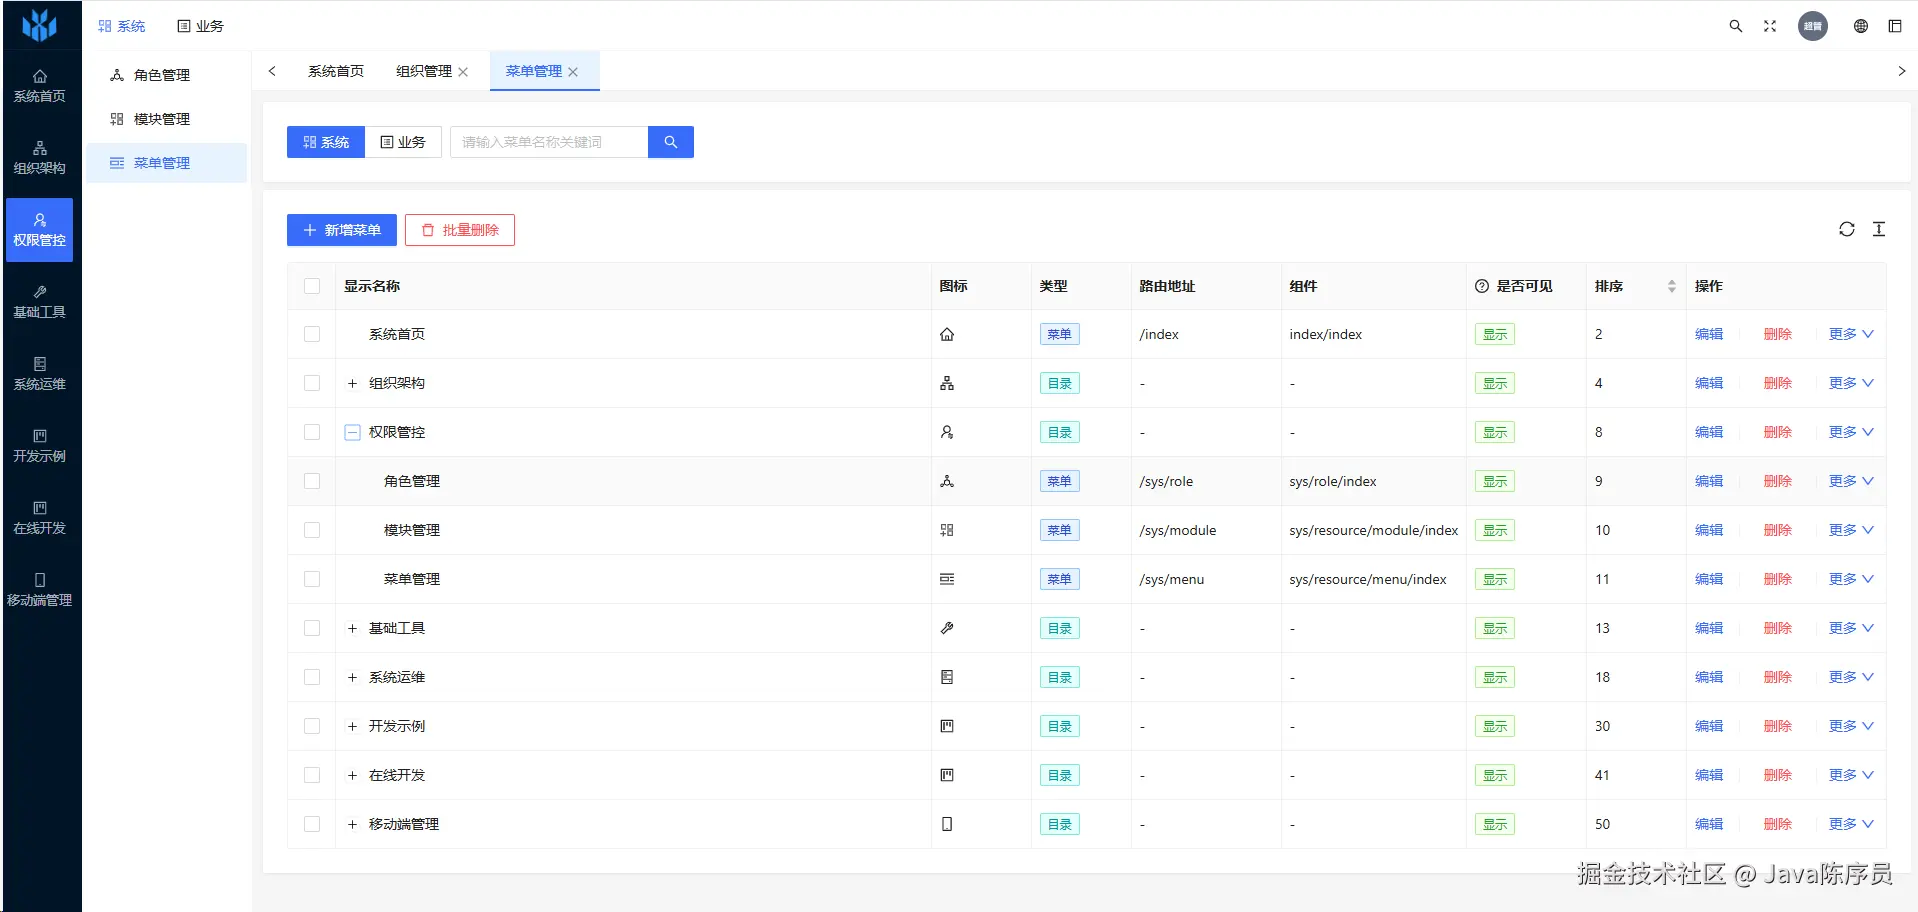Collapse the 权限管控 tree row
Image resolution: width=1918 pixels, height=912 pixels.
coord(352,432)
